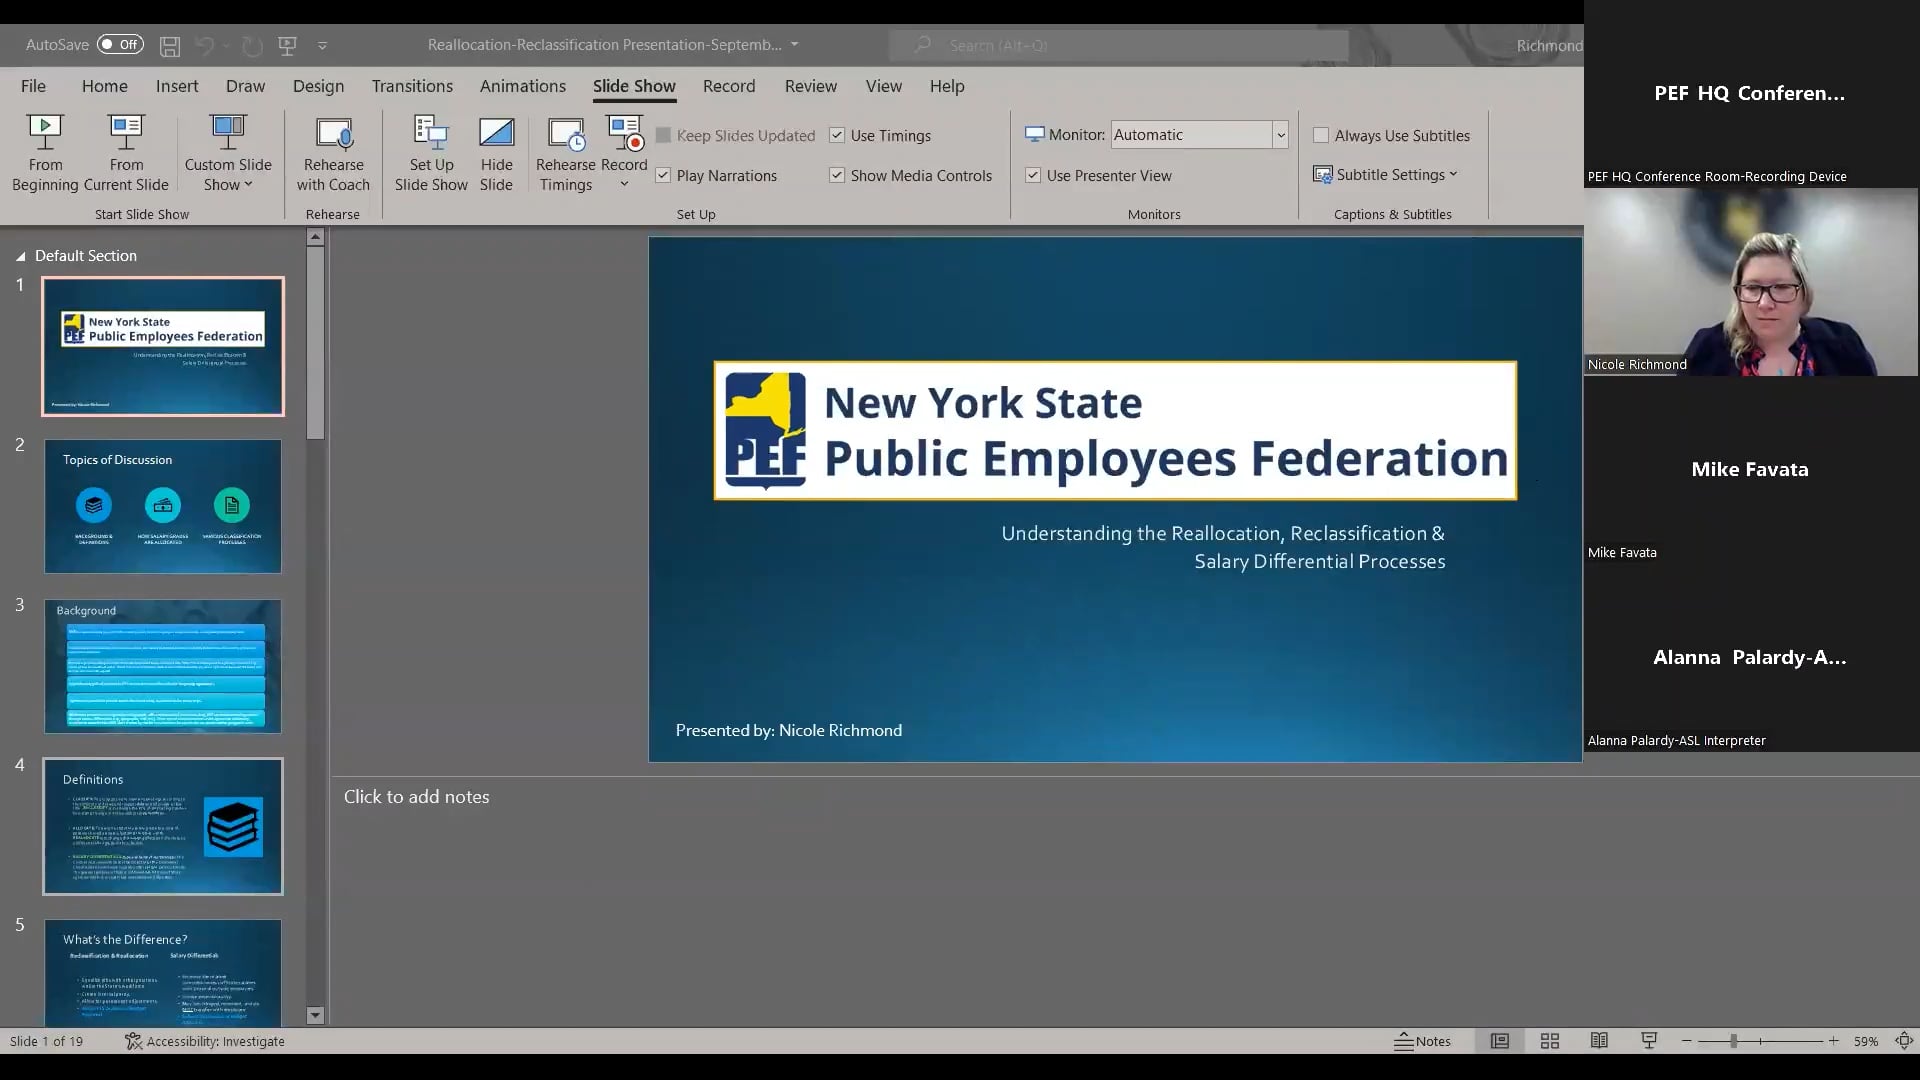The width and height of the screenshot is (1920, 1080).
Task: Click the zoom in plus button
Action: click(x=1833, y=1041)
